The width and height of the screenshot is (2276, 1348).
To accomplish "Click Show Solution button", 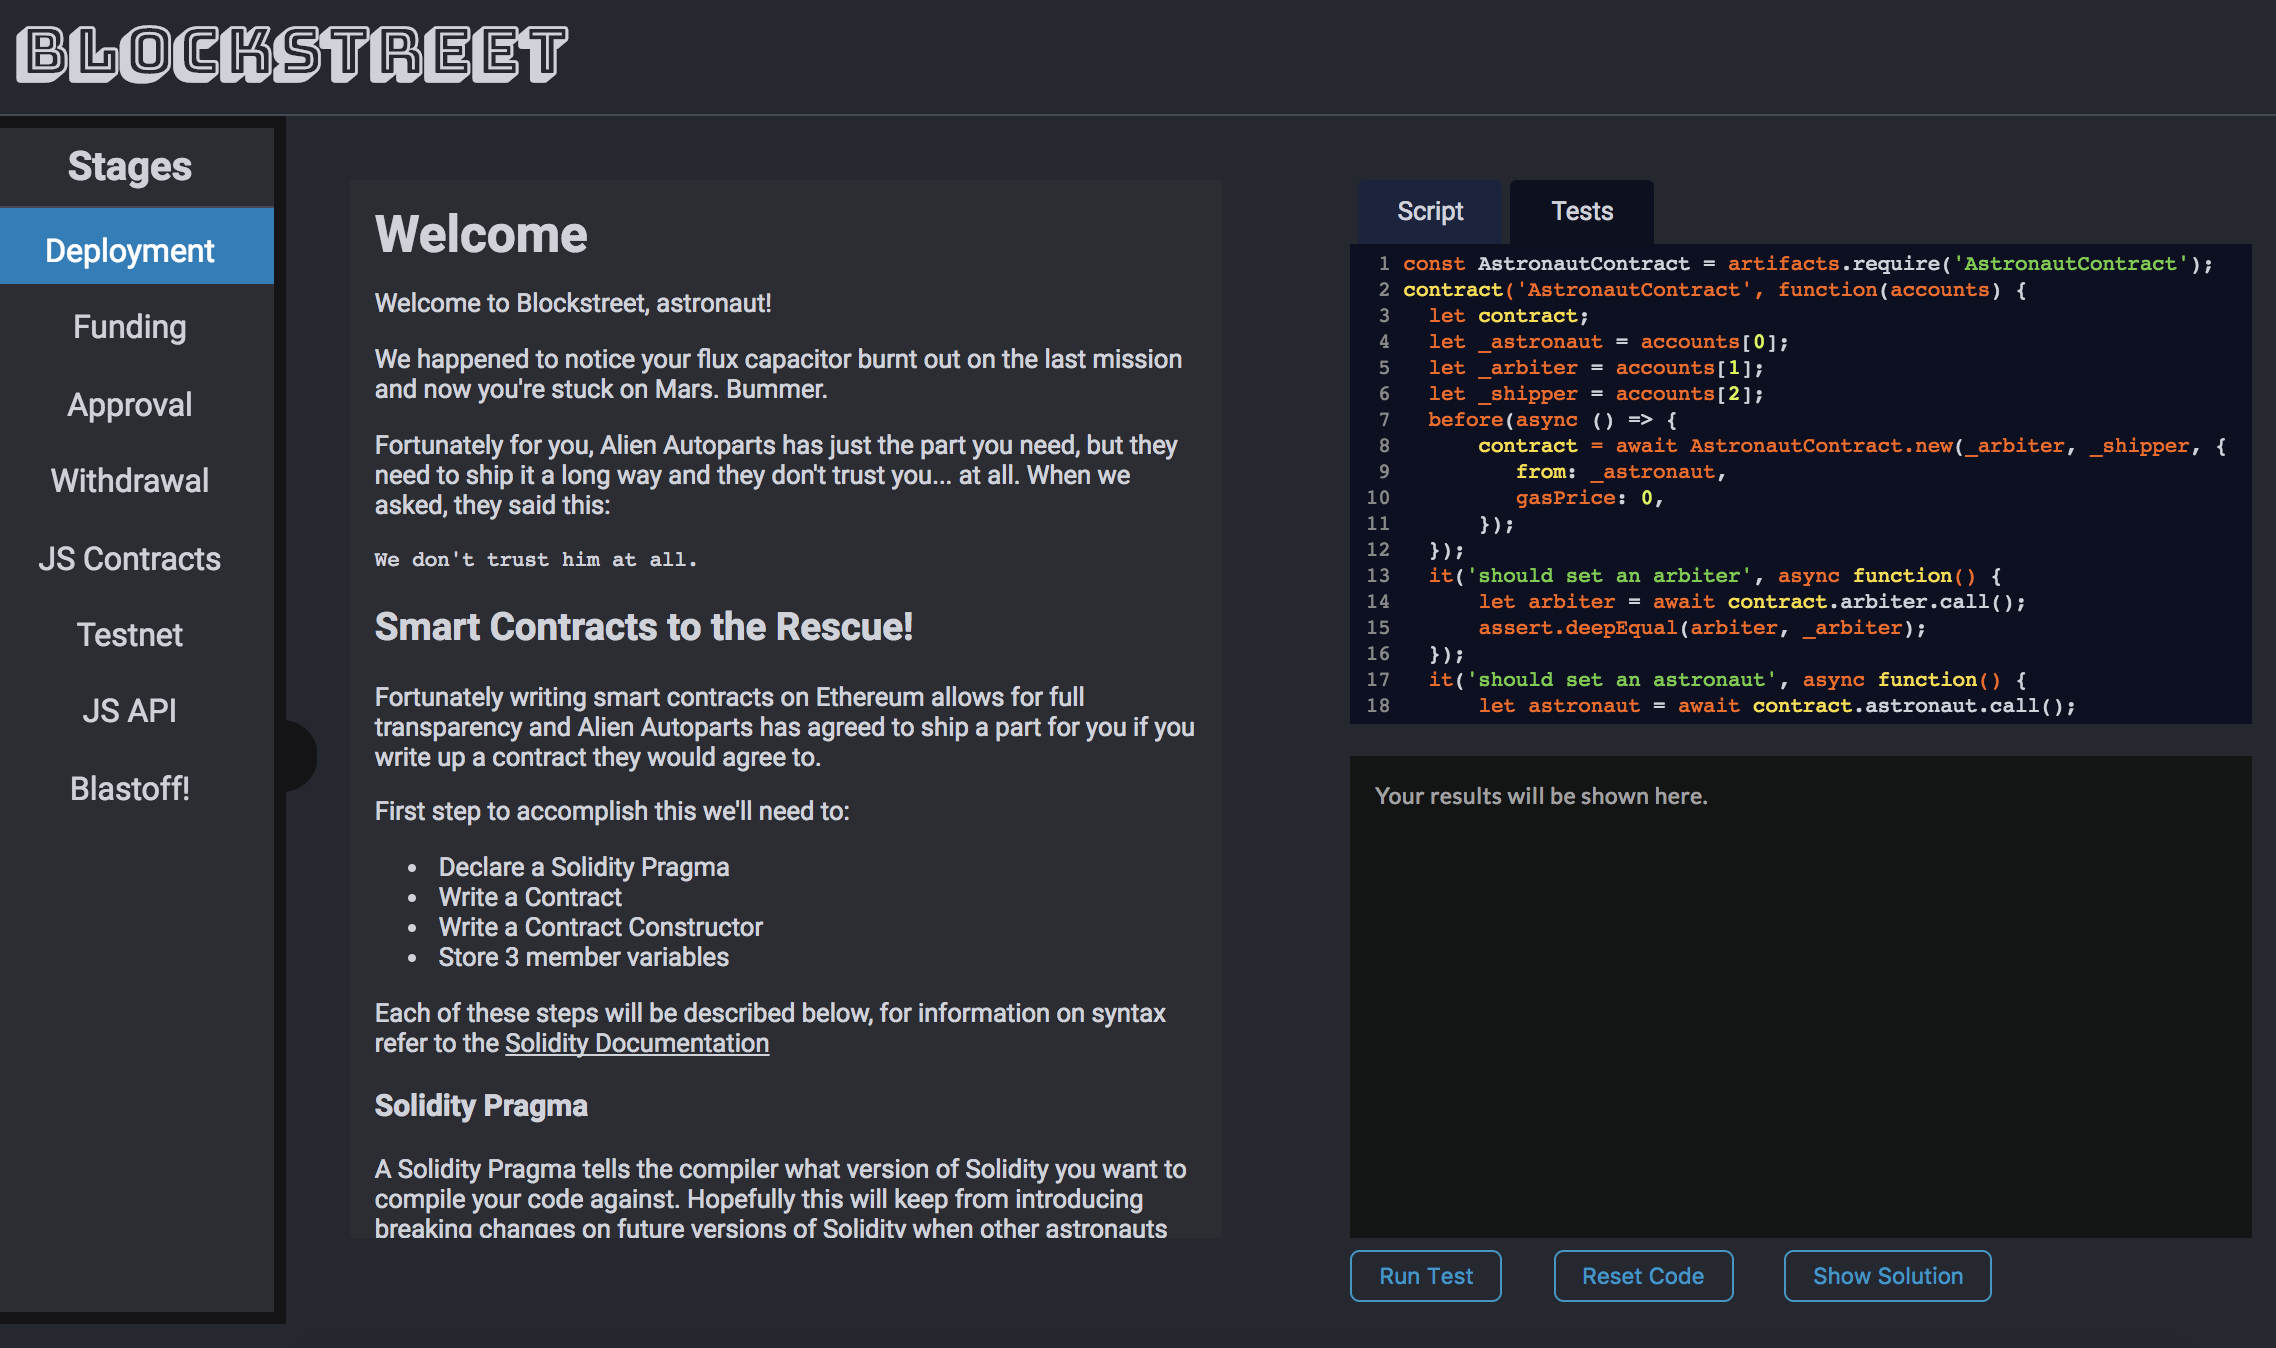I will pyautogui.click(x=1887, y=1276).
